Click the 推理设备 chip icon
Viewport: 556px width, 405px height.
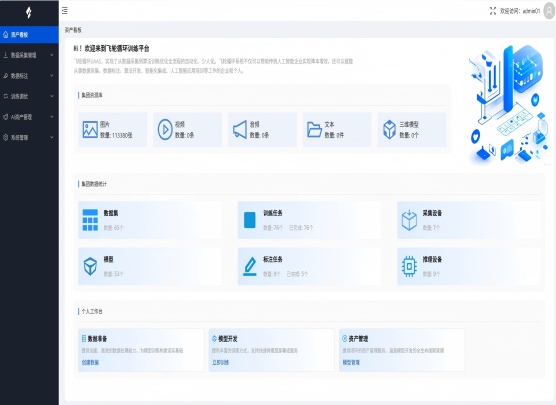click(409, 266)
